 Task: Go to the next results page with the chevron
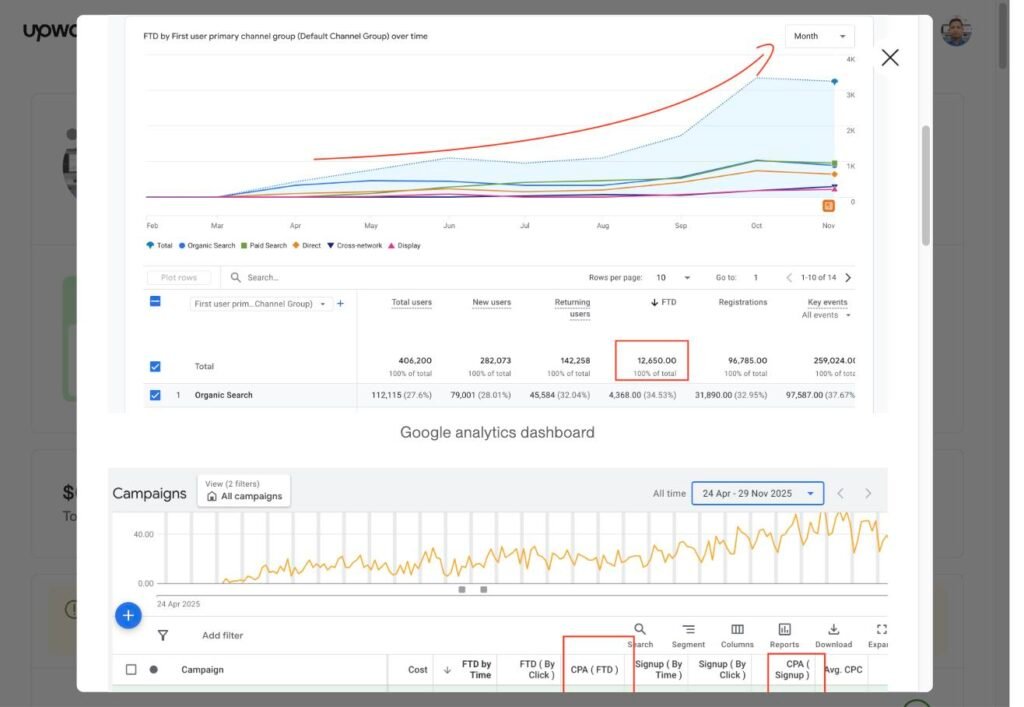click(847, 277)
